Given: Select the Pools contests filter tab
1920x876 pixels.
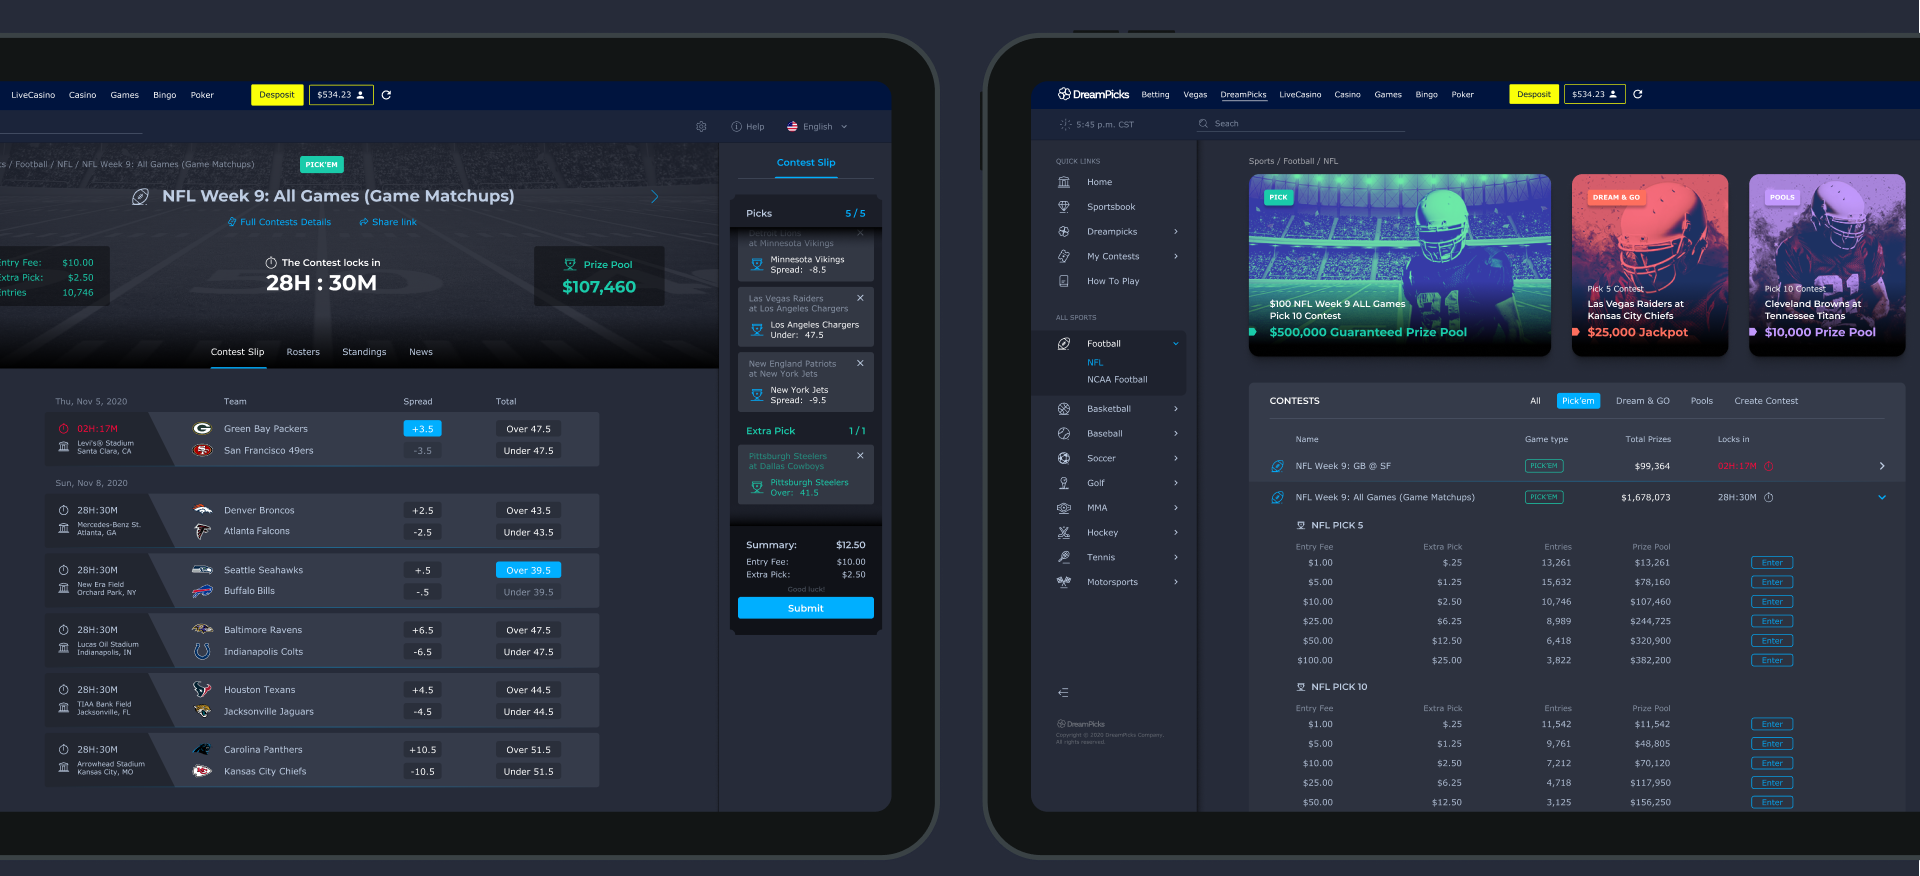Looking at the screenshot, I should click(x=1702, y=401).
